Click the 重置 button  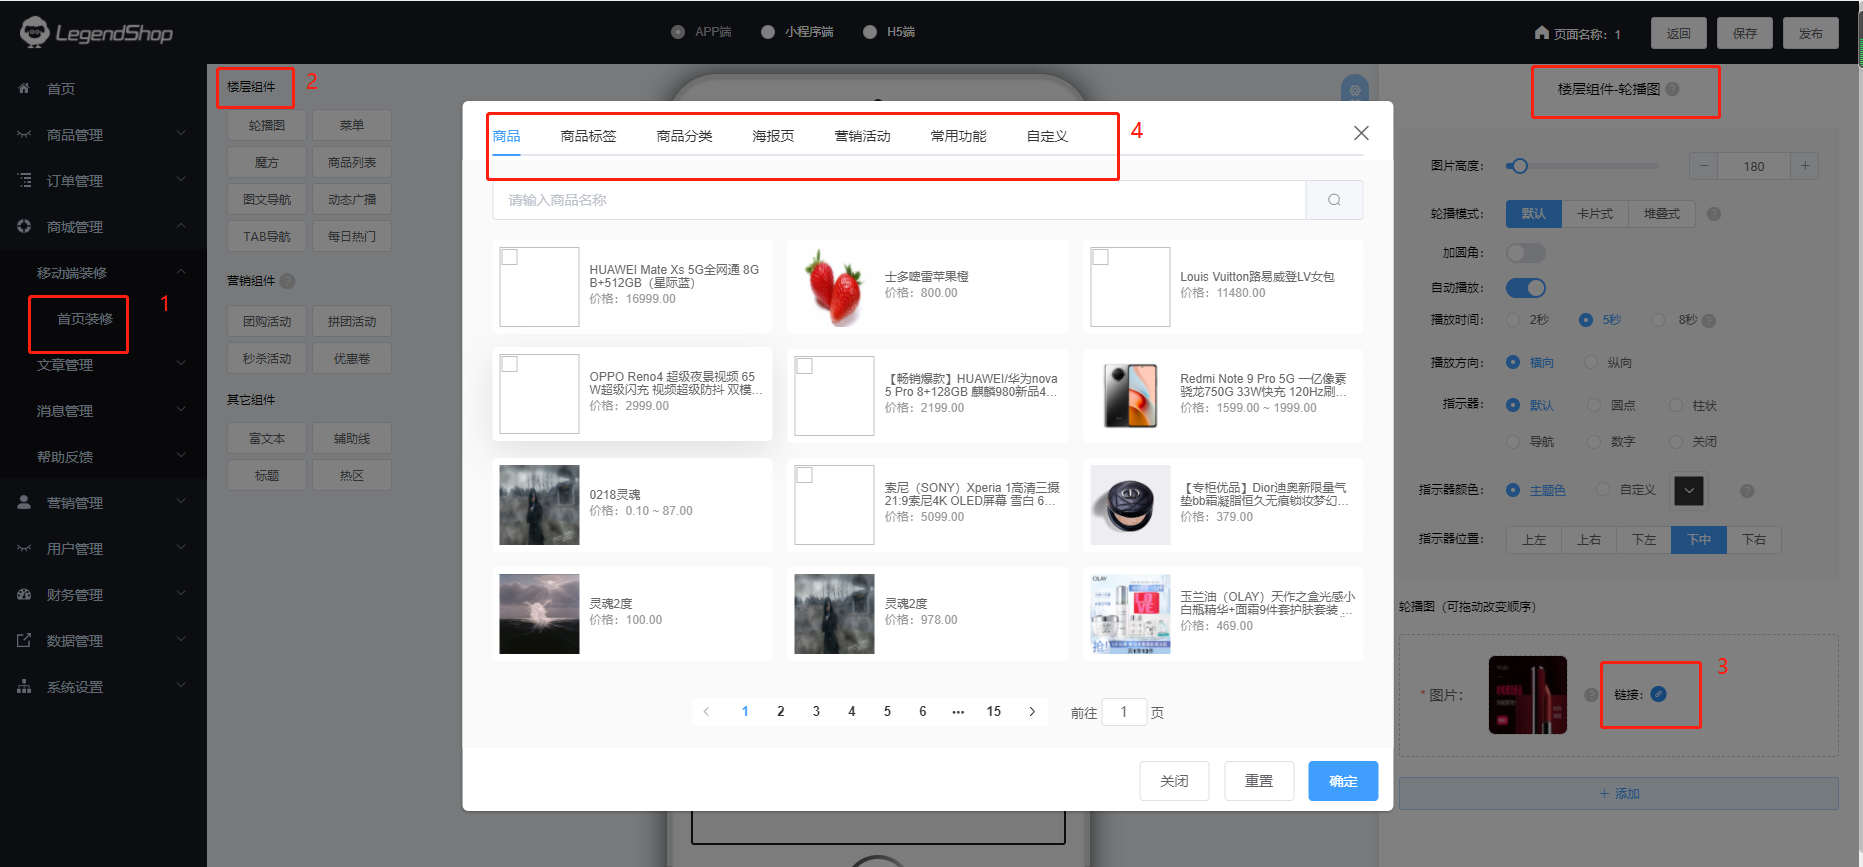point(1258,781)
